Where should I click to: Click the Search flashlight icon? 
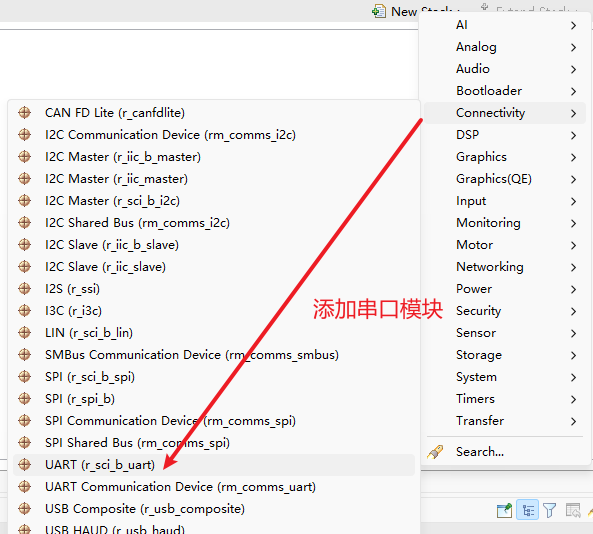pos(435,452)
